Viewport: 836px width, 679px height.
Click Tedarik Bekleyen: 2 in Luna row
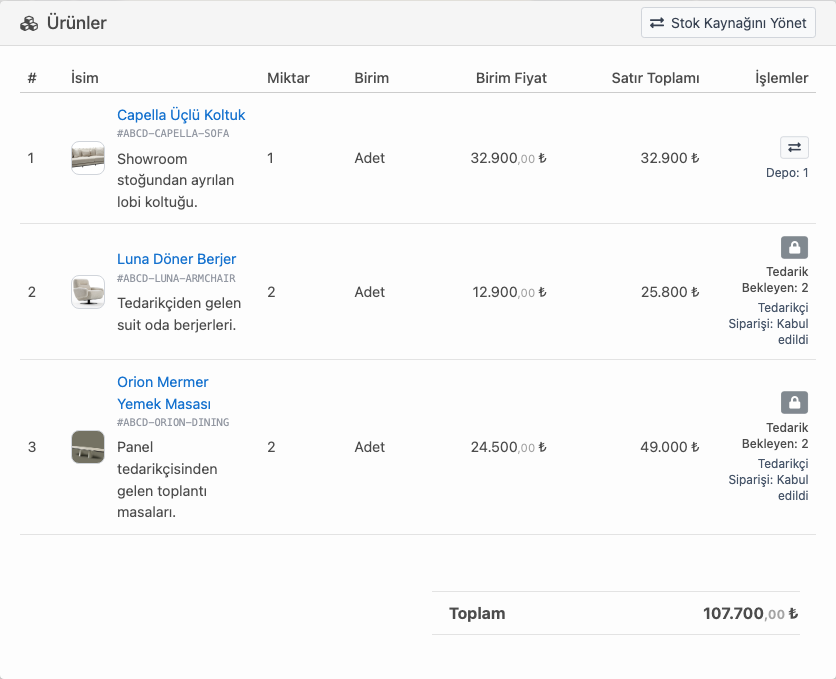click(x=775, y=280)
